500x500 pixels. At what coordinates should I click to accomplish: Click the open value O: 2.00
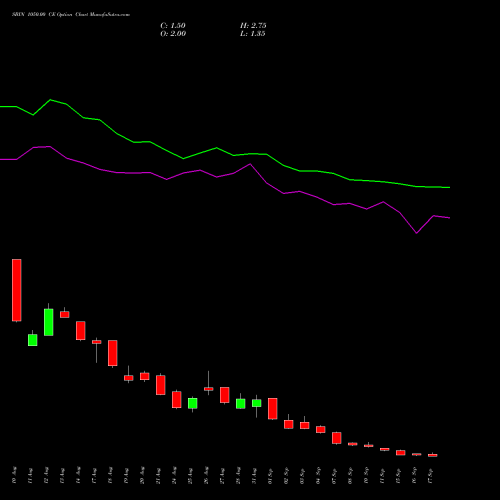pyautogui.click(x=173, y=34)
